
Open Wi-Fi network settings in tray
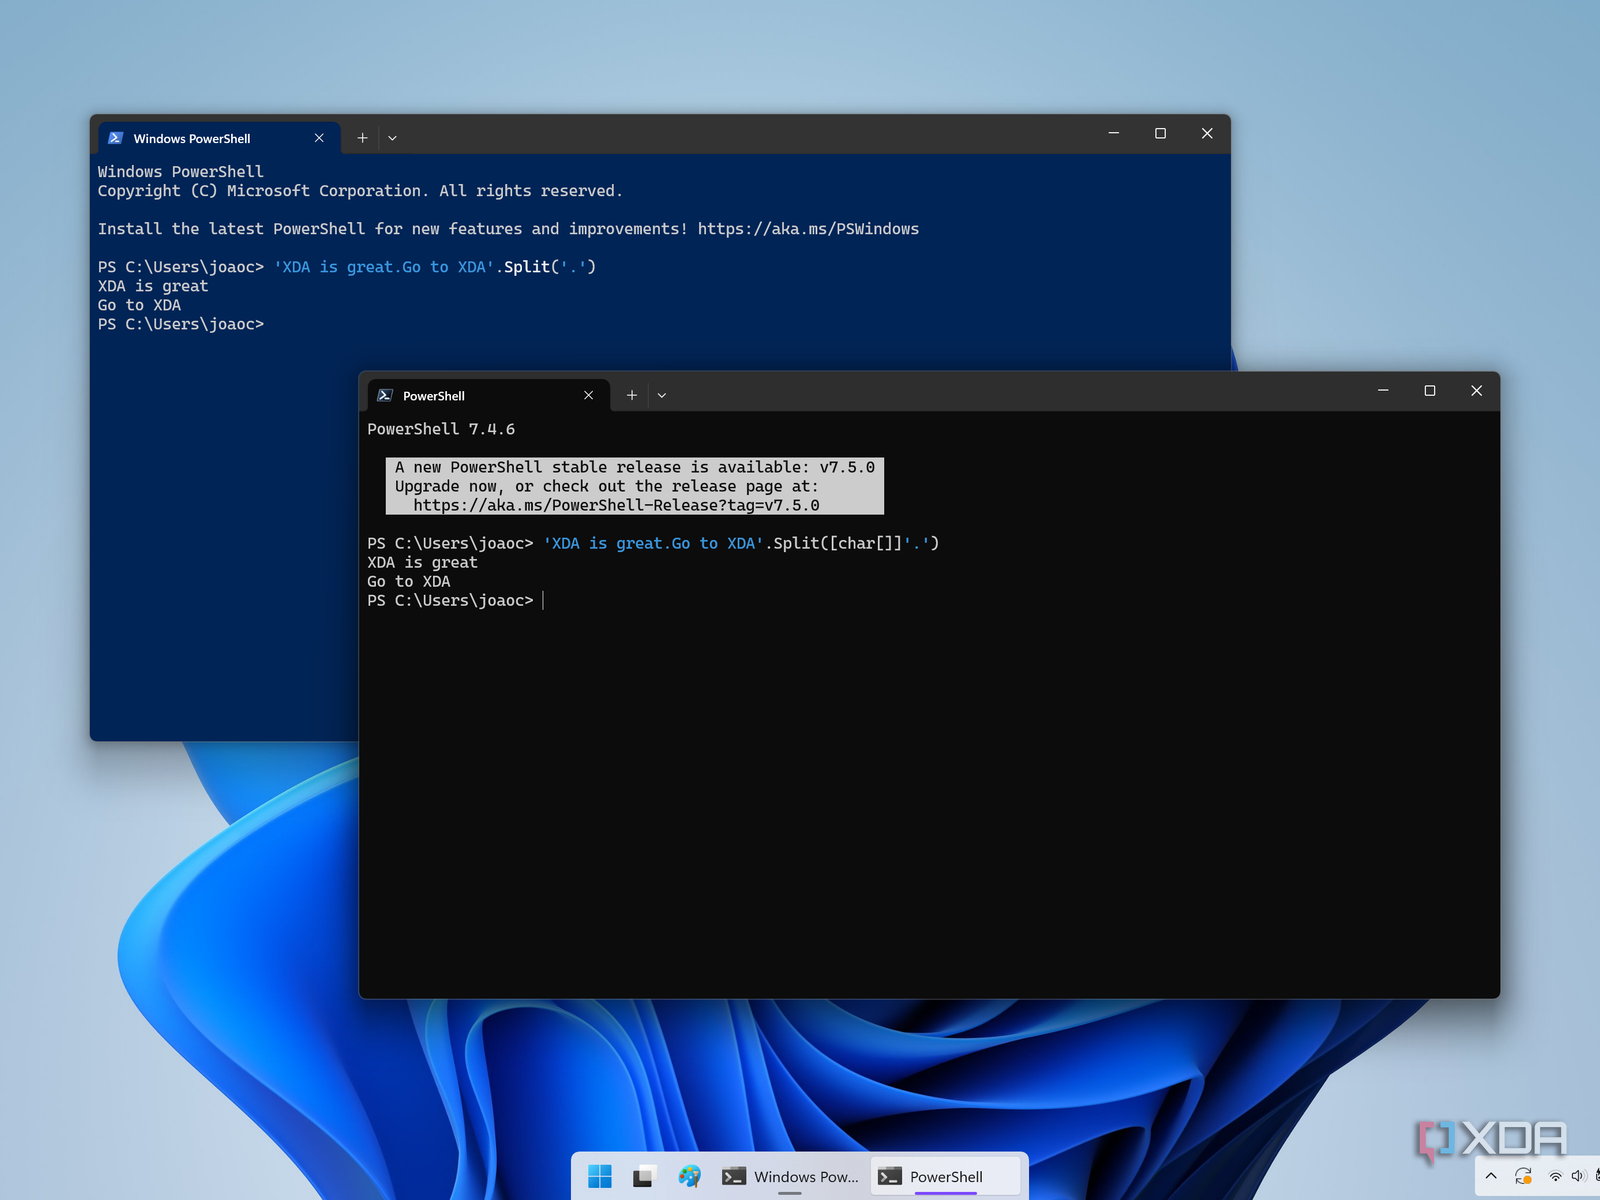pyautogui.click(x=1555, y=1176)
